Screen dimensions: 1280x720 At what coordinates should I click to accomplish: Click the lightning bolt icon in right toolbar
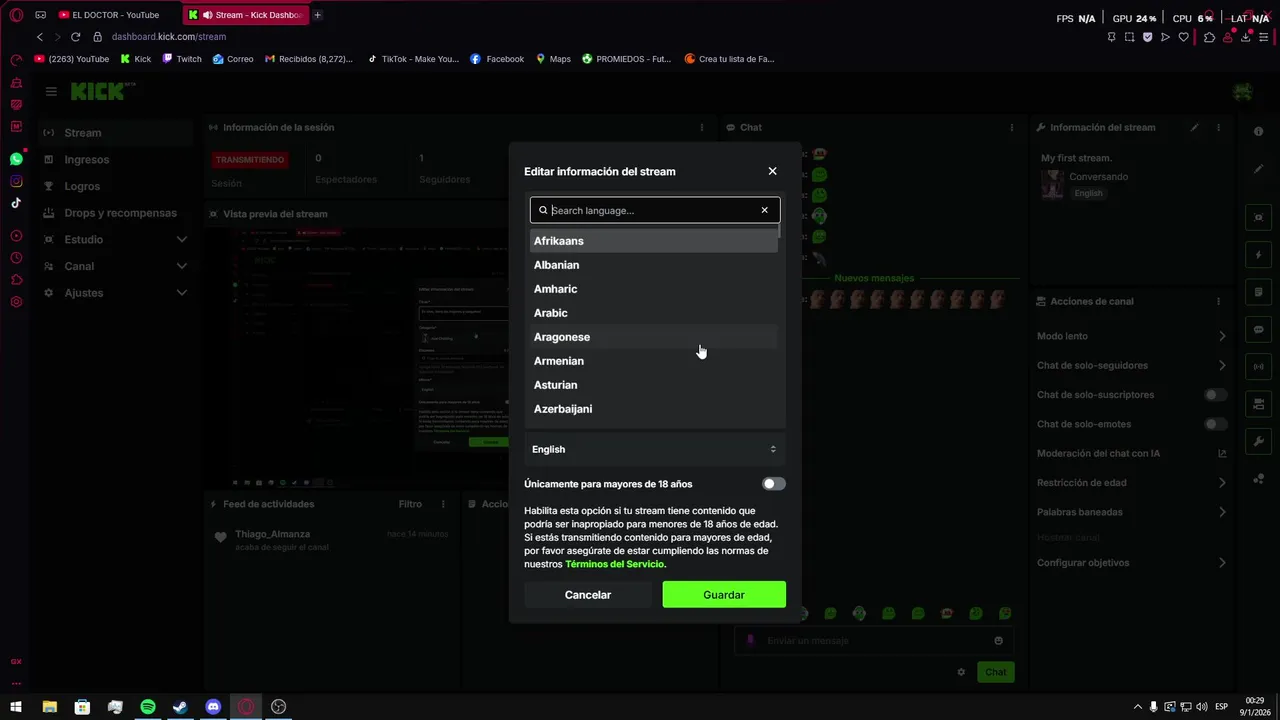pos(1258,255)
